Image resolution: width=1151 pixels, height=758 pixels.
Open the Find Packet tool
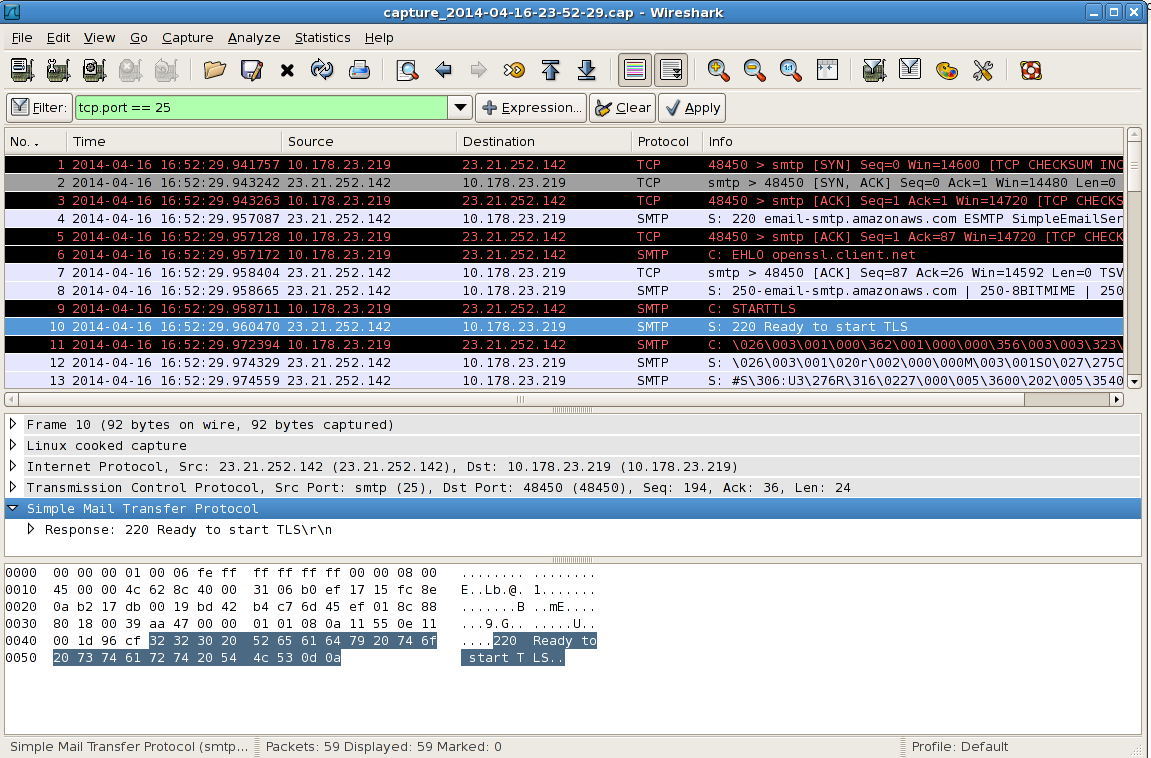click(x=409, y=70)
